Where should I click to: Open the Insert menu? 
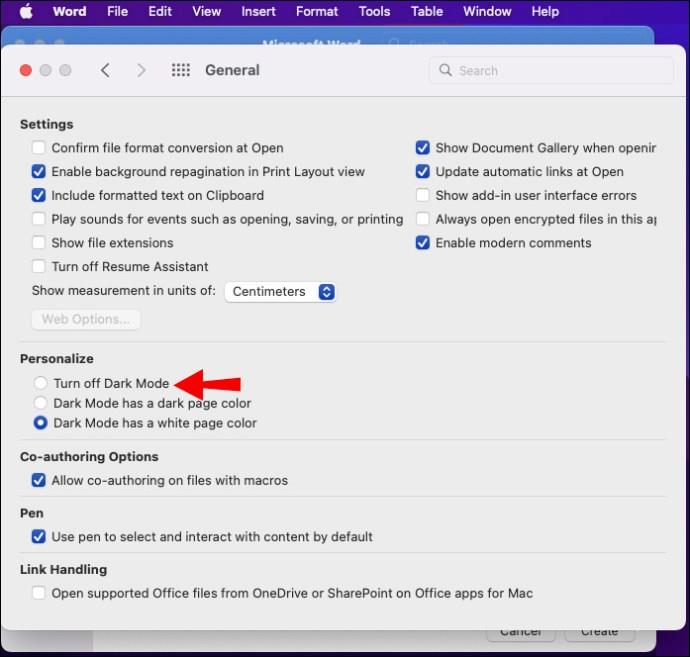point(258,11)
